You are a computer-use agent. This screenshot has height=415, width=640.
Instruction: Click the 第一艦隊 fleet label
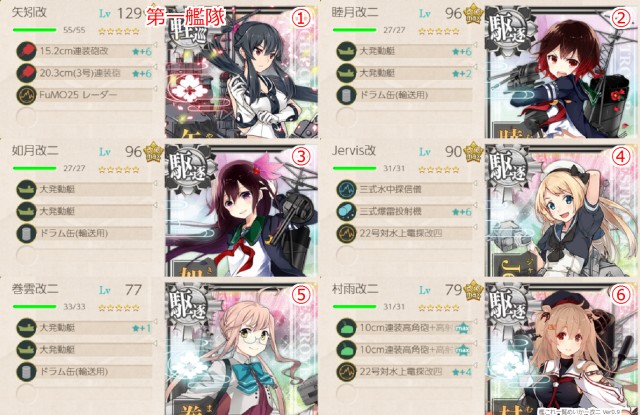[x=186, y=18]
